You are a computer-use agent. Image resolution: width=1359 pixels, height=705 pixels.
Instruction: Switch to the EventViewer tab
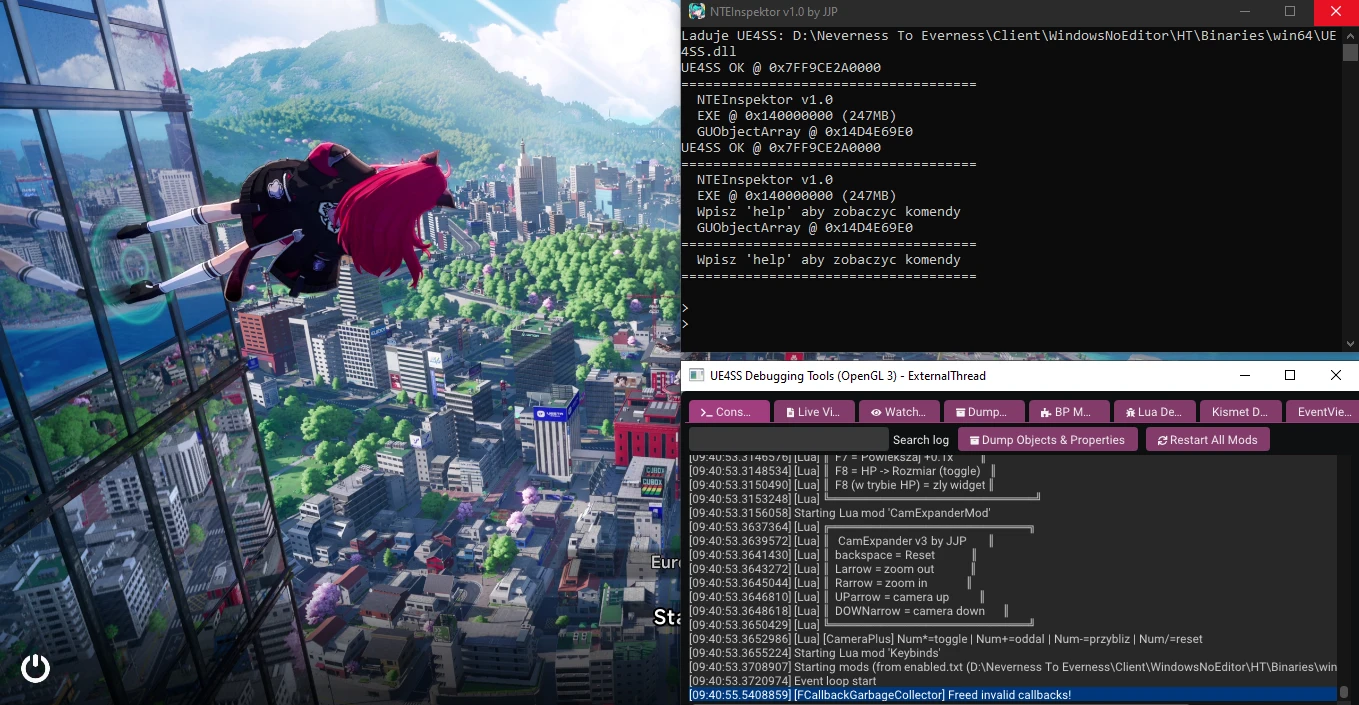pos(1320,411)
